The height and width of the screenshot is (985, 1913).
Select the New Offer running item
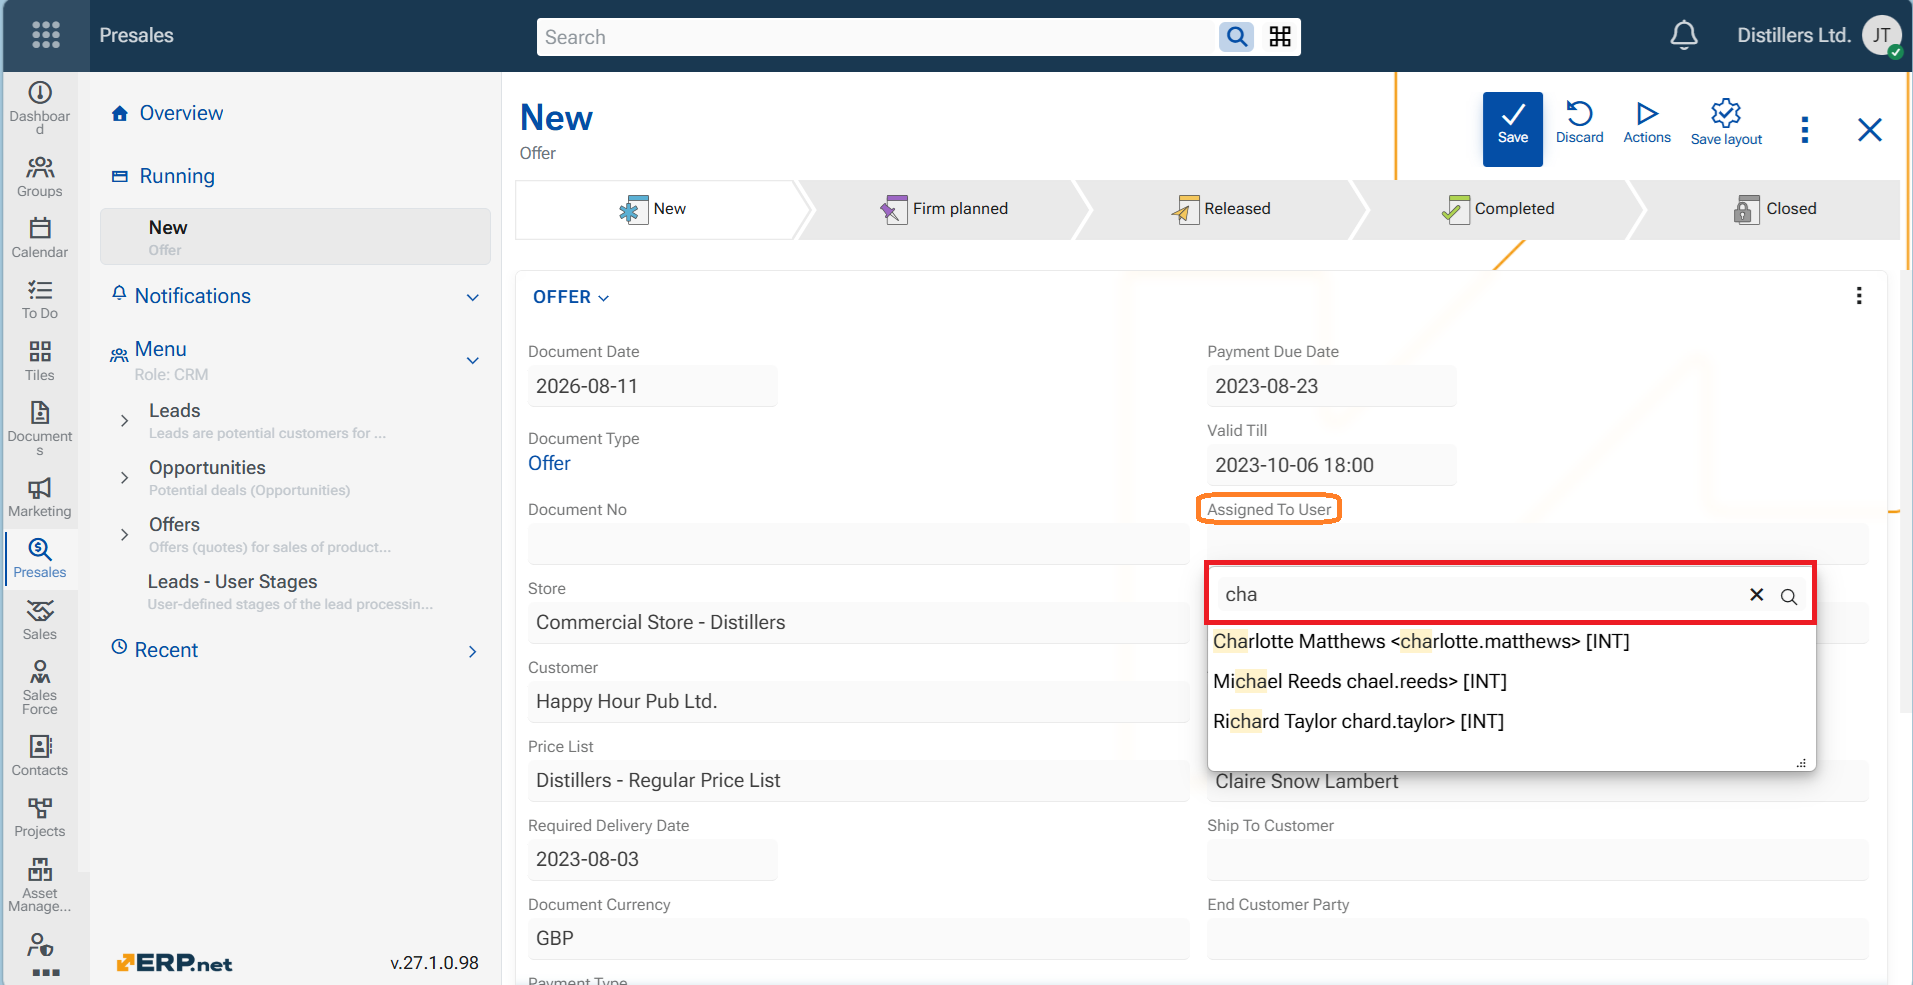(295, 236)
